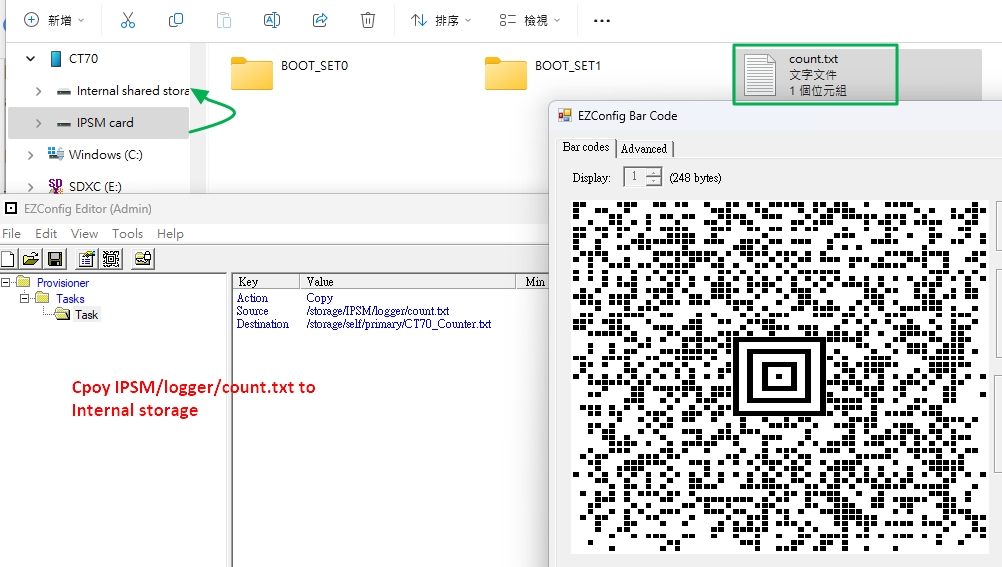The width and height of the screenshot is (1002, 567).
Task: Open the three-dot more options button
Action: pyautogui.click(x=601, y=20)
